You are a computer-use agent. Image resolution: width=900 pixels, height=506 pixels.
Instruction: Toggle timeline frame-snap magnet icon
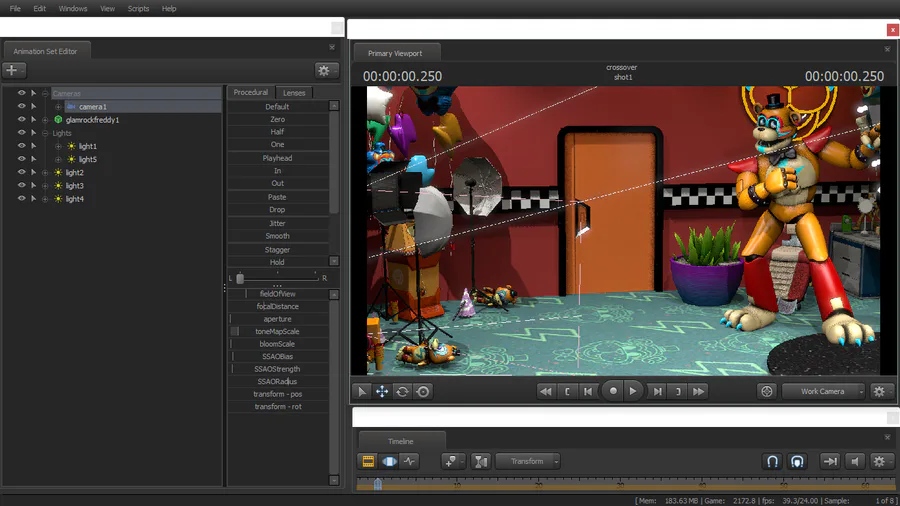coord(797,461)
